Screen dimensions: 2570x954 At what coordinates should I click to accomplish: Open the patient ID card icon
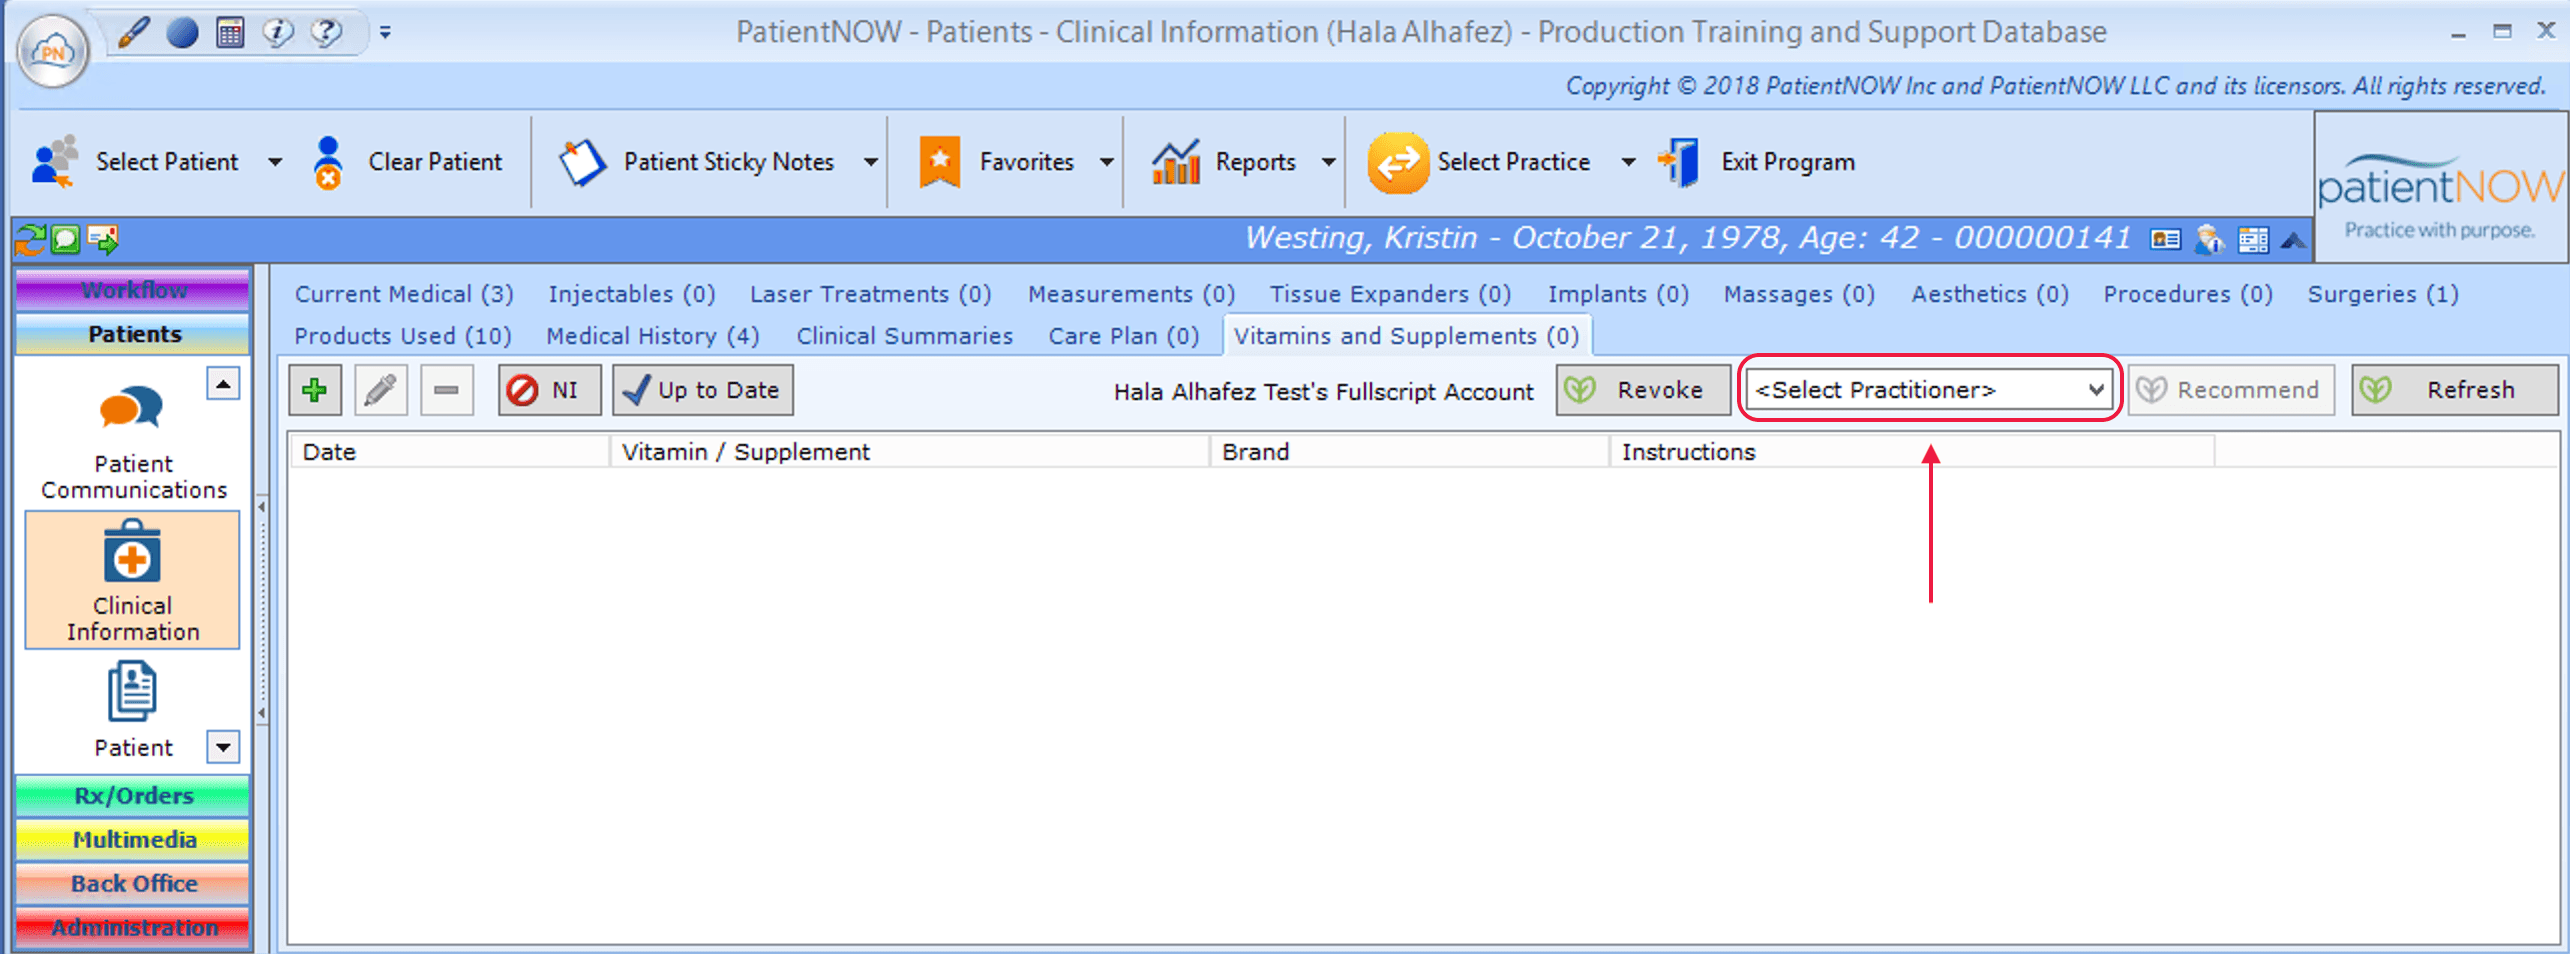pyautogui.click(x=2165, y=240)
